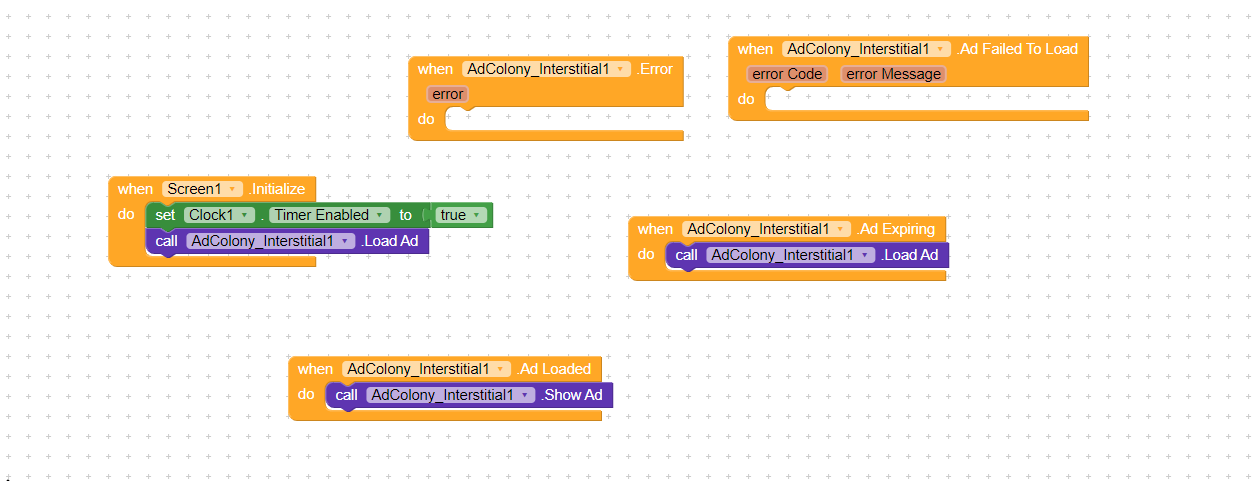
Task: Click the error Message parameter
Action: pyautogui.click(x=893, y=74)
